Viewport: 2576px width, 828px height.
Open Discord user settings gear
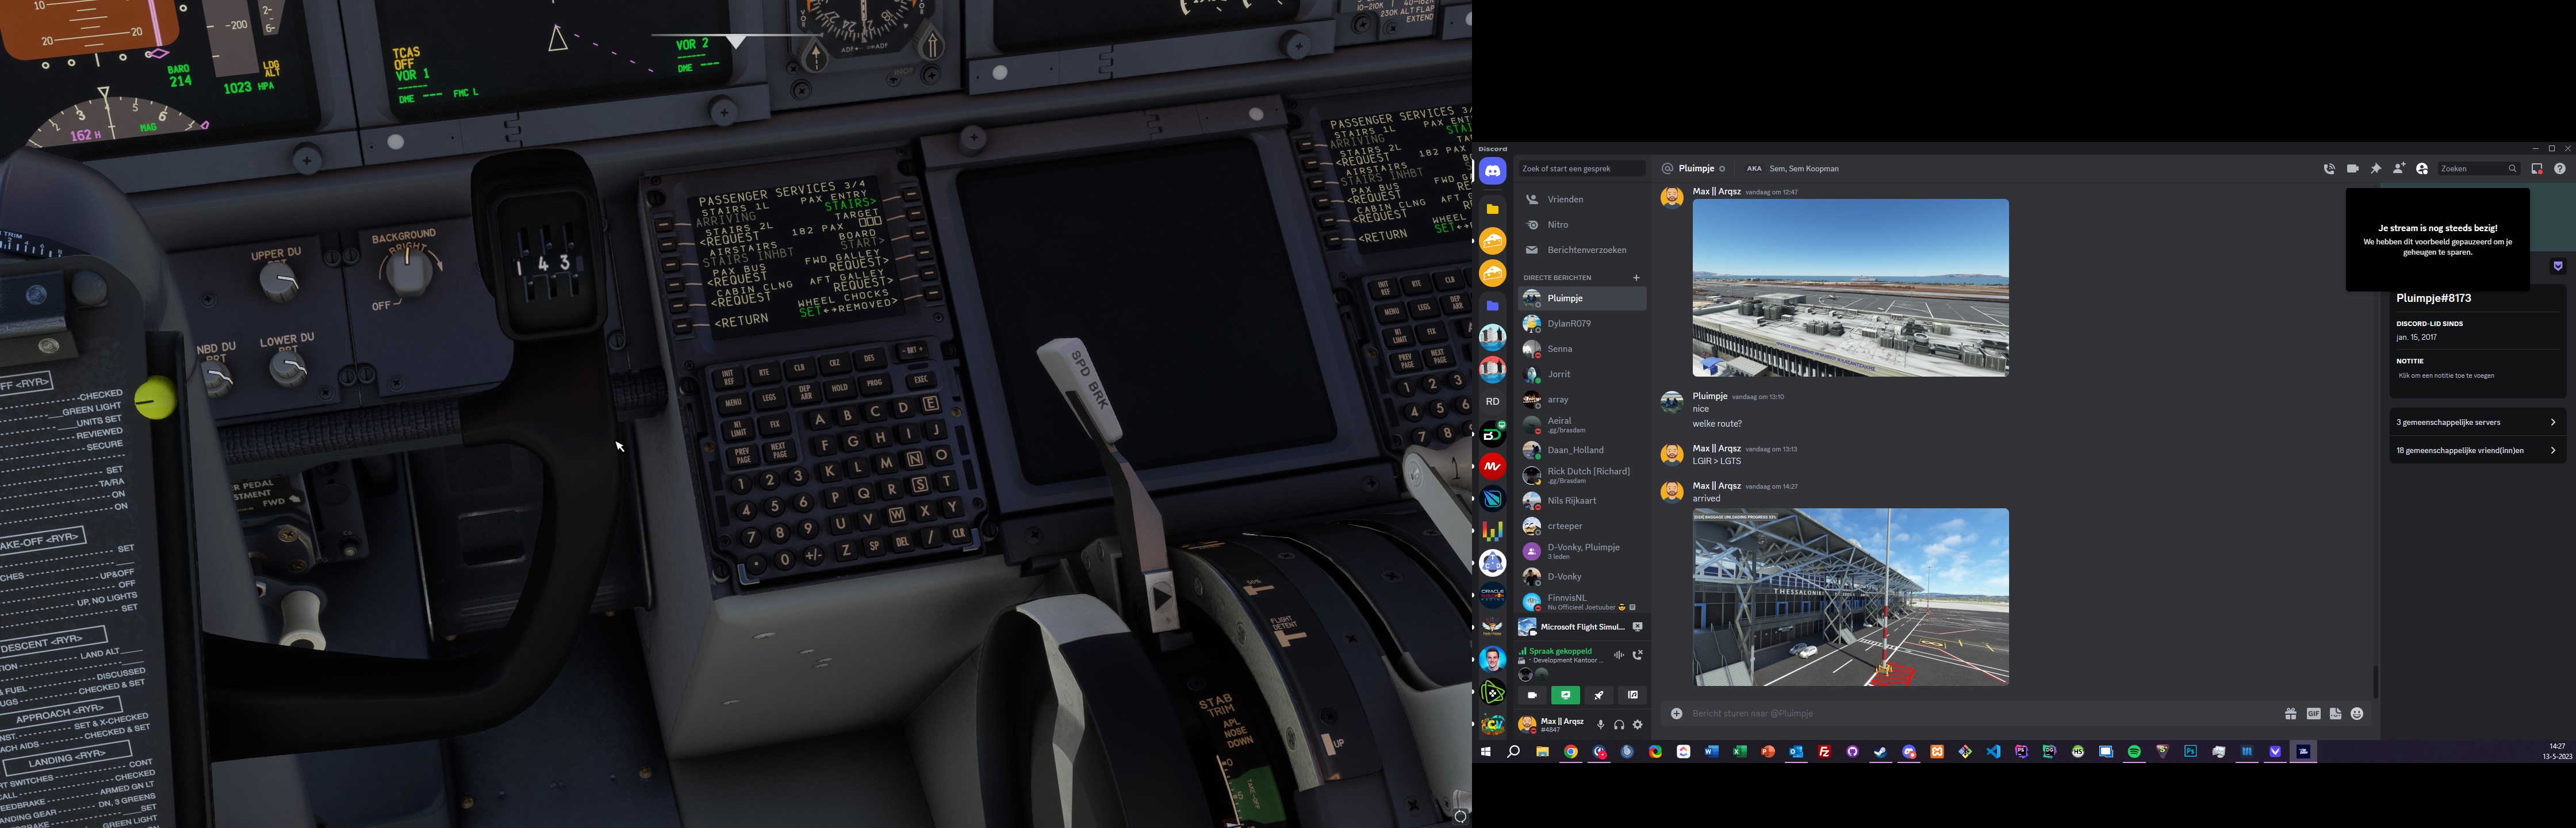tap(1637, 725)
